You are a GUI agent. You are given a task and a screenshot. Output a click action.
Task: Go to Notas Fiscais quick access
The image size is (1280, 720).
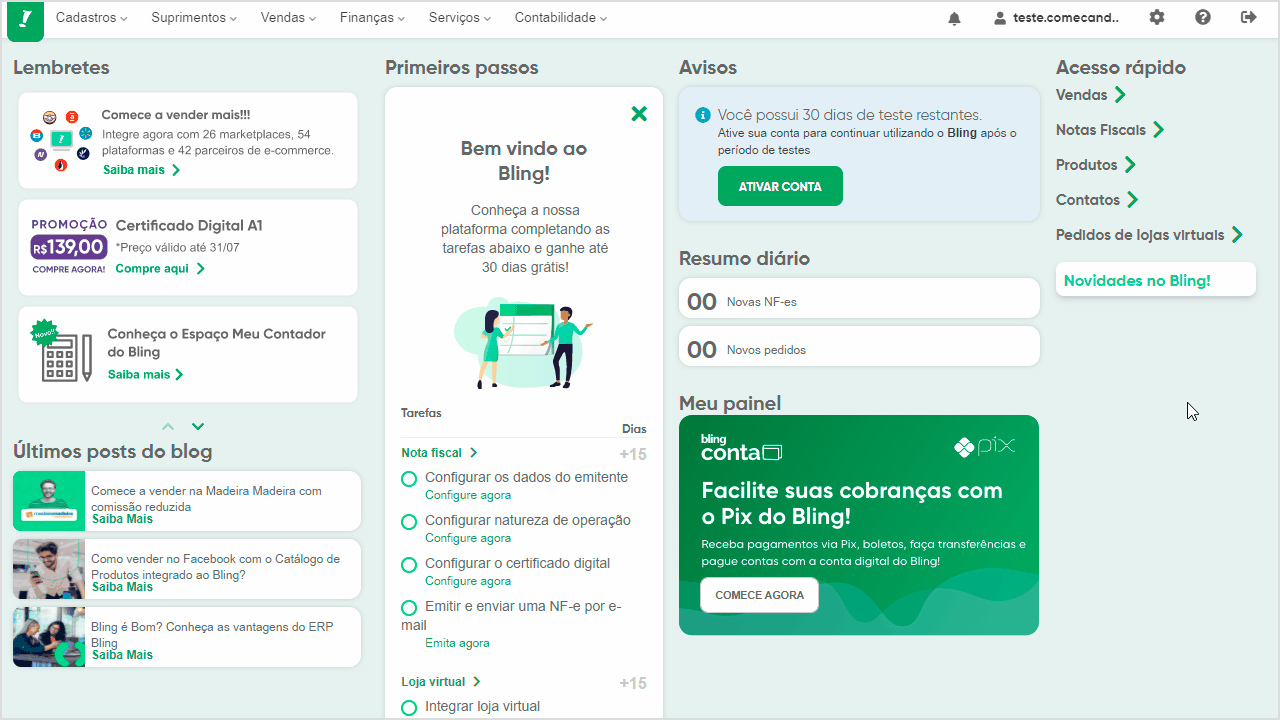1110,130
